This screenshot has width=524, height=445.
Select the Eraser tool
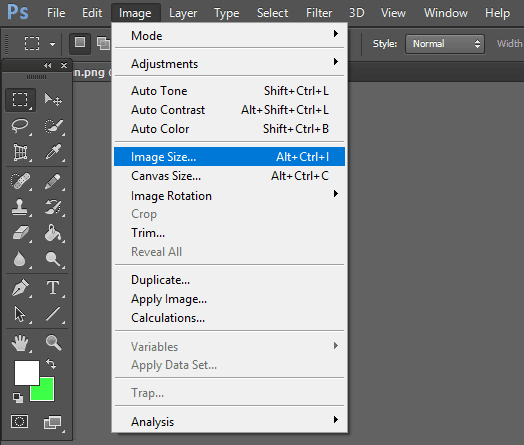pos(20,233)
